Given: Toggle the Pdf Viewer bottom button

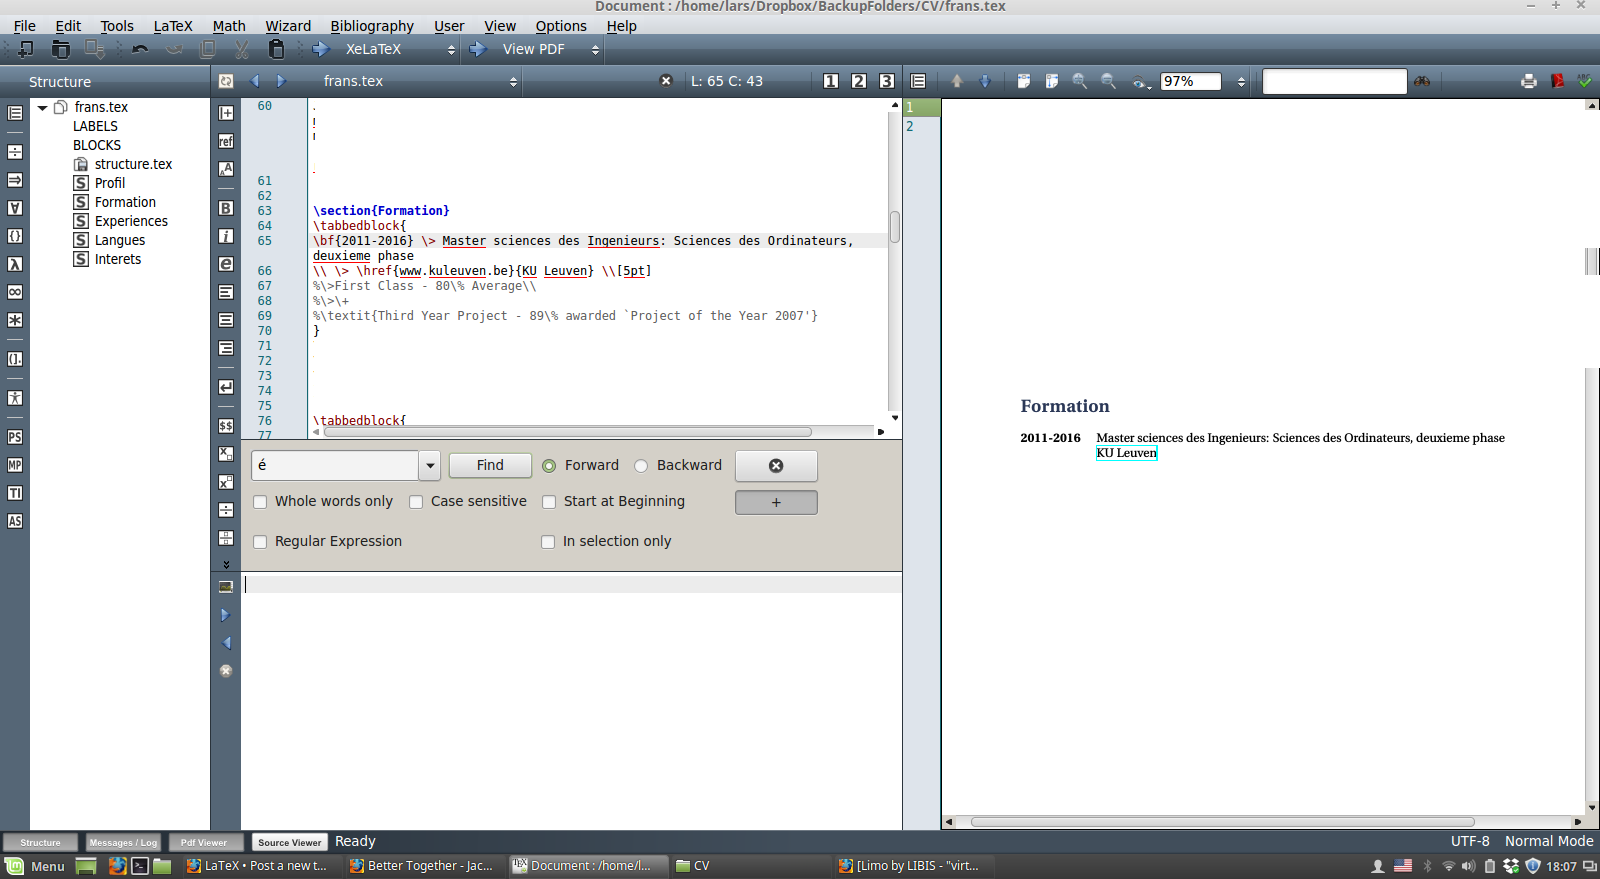Looking at the screenshot, I should click(204, 842).
